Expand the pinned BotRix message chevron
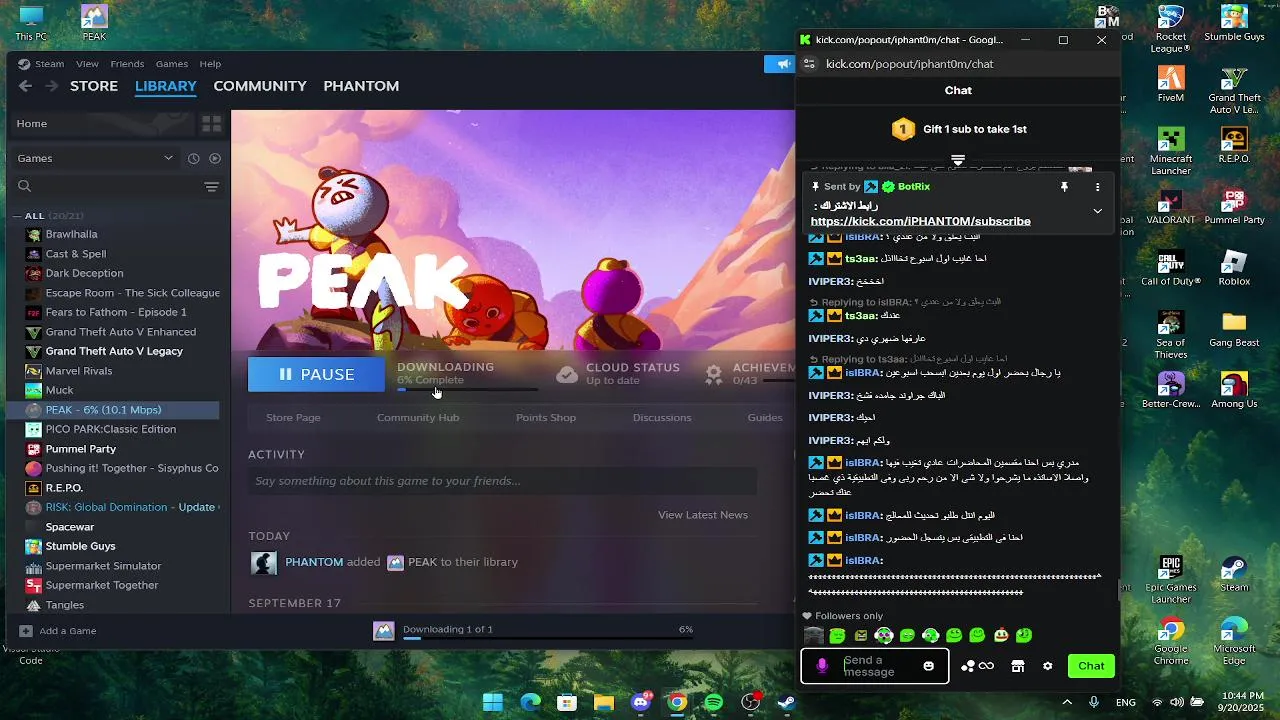The width and height of the screenshot is (1280, 720). coord(1097,211)
